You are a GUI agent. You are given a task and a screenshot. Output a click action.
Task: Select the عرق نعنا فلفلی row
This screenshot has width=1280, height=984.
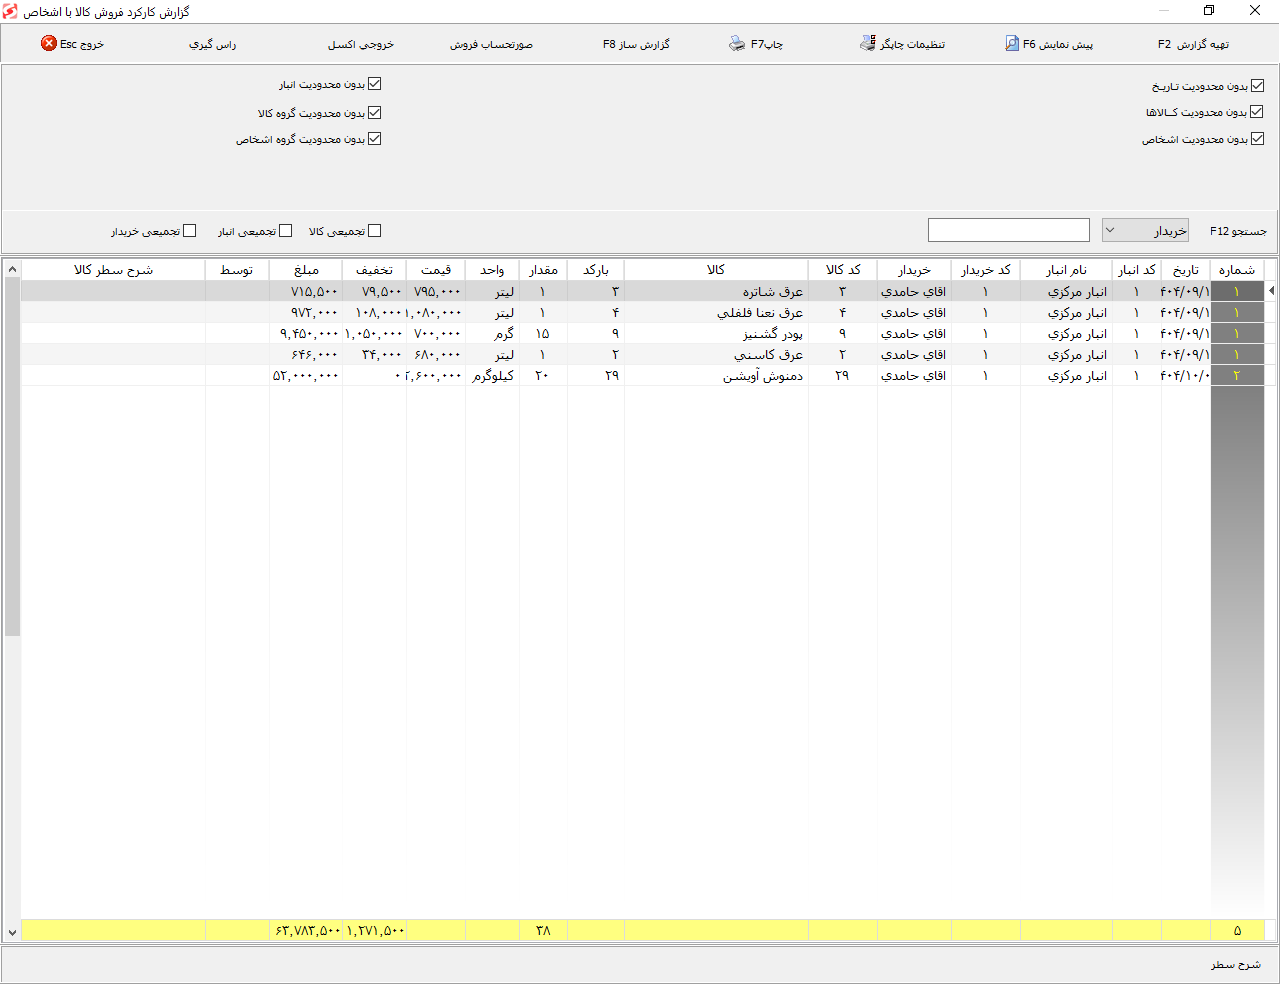tap(643, 312)
